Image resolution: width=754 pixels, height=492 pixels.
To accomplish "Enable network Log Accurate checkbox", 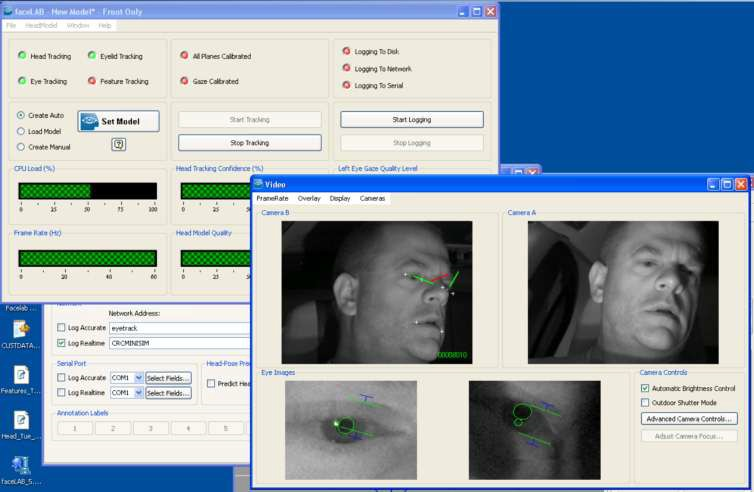I will 61,328.
